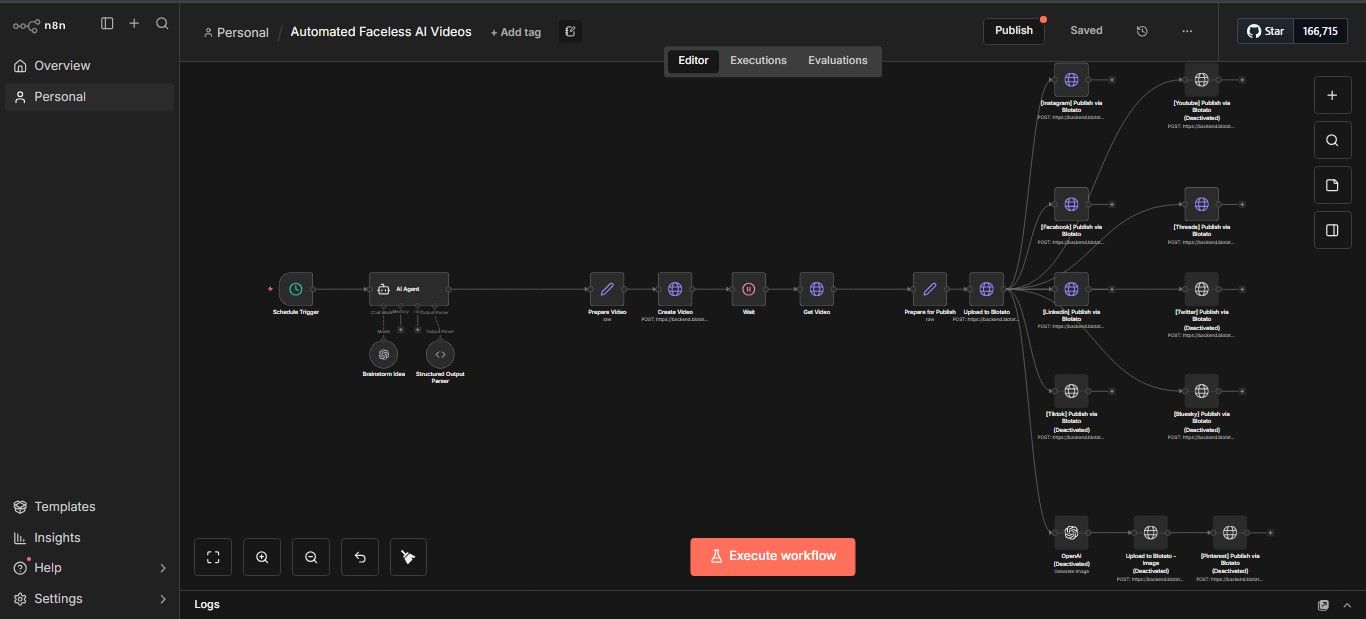Screen dimensions: 1366x619
Task: Click the Saved status text
Action: [x=1086, y=31]
